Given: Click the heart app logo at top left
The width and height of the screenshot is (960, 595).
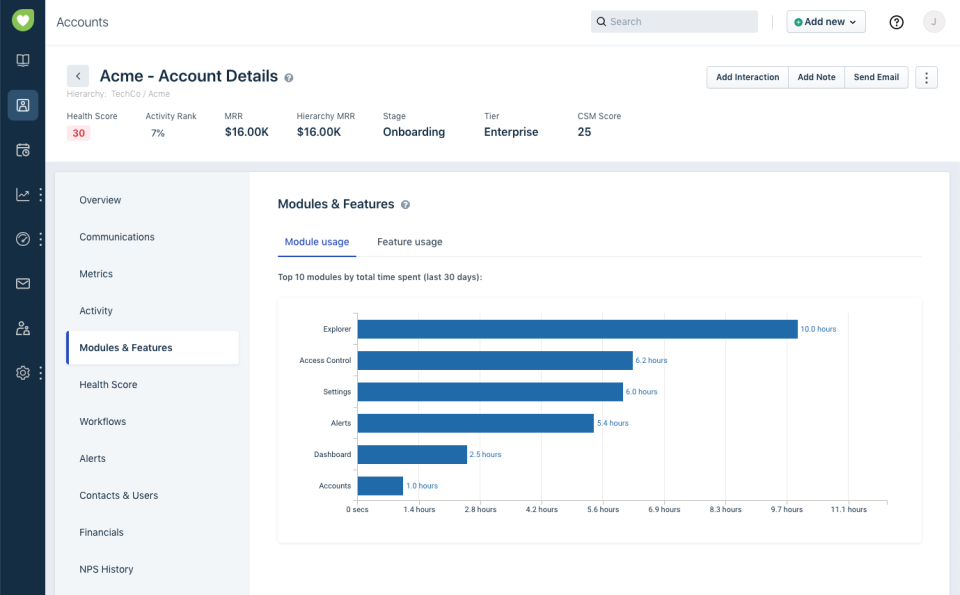Looking at the screenshot, I should pos(22,20).
